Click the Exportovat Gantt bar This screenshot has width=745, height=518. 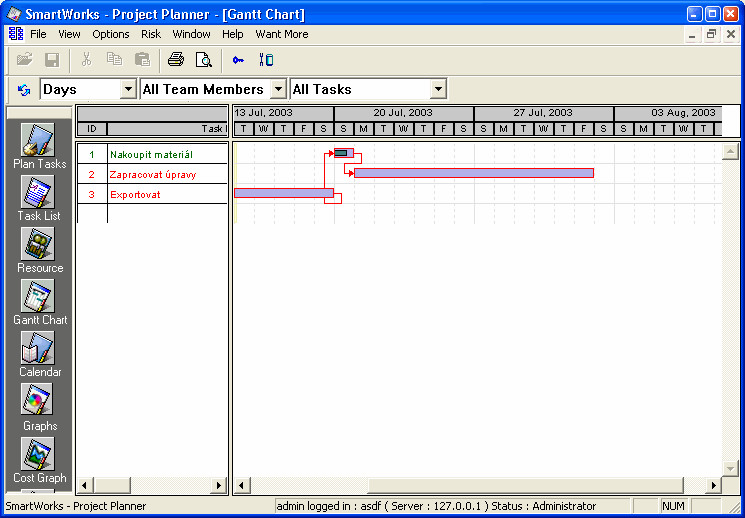284,193
